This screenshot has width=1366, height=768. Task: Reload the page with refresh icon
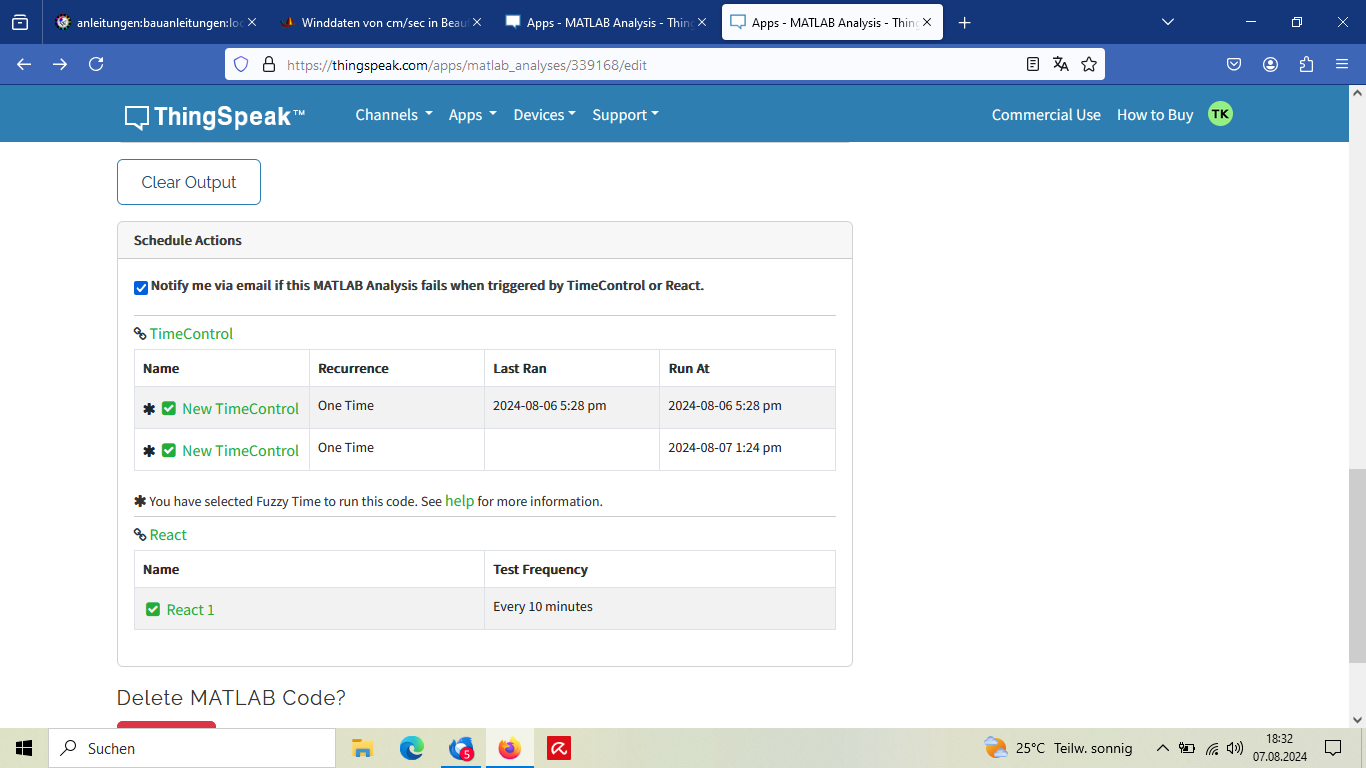[96, 64]
